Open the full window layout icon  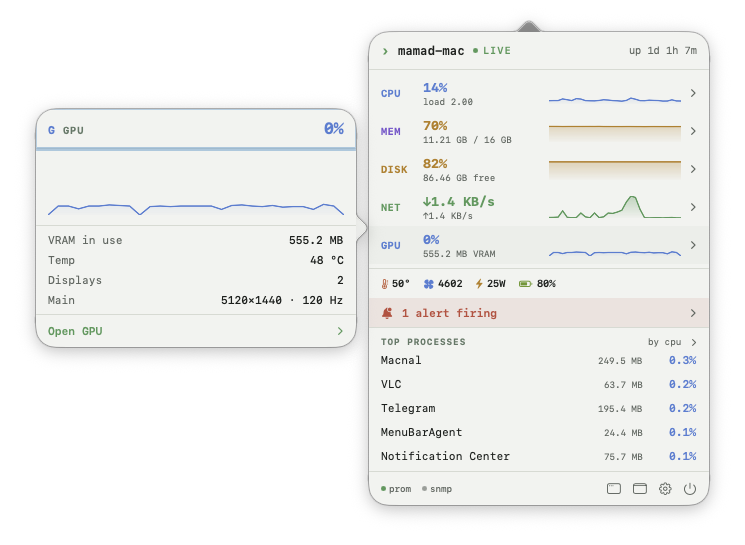pyautogui.click(x=640, y=488)
